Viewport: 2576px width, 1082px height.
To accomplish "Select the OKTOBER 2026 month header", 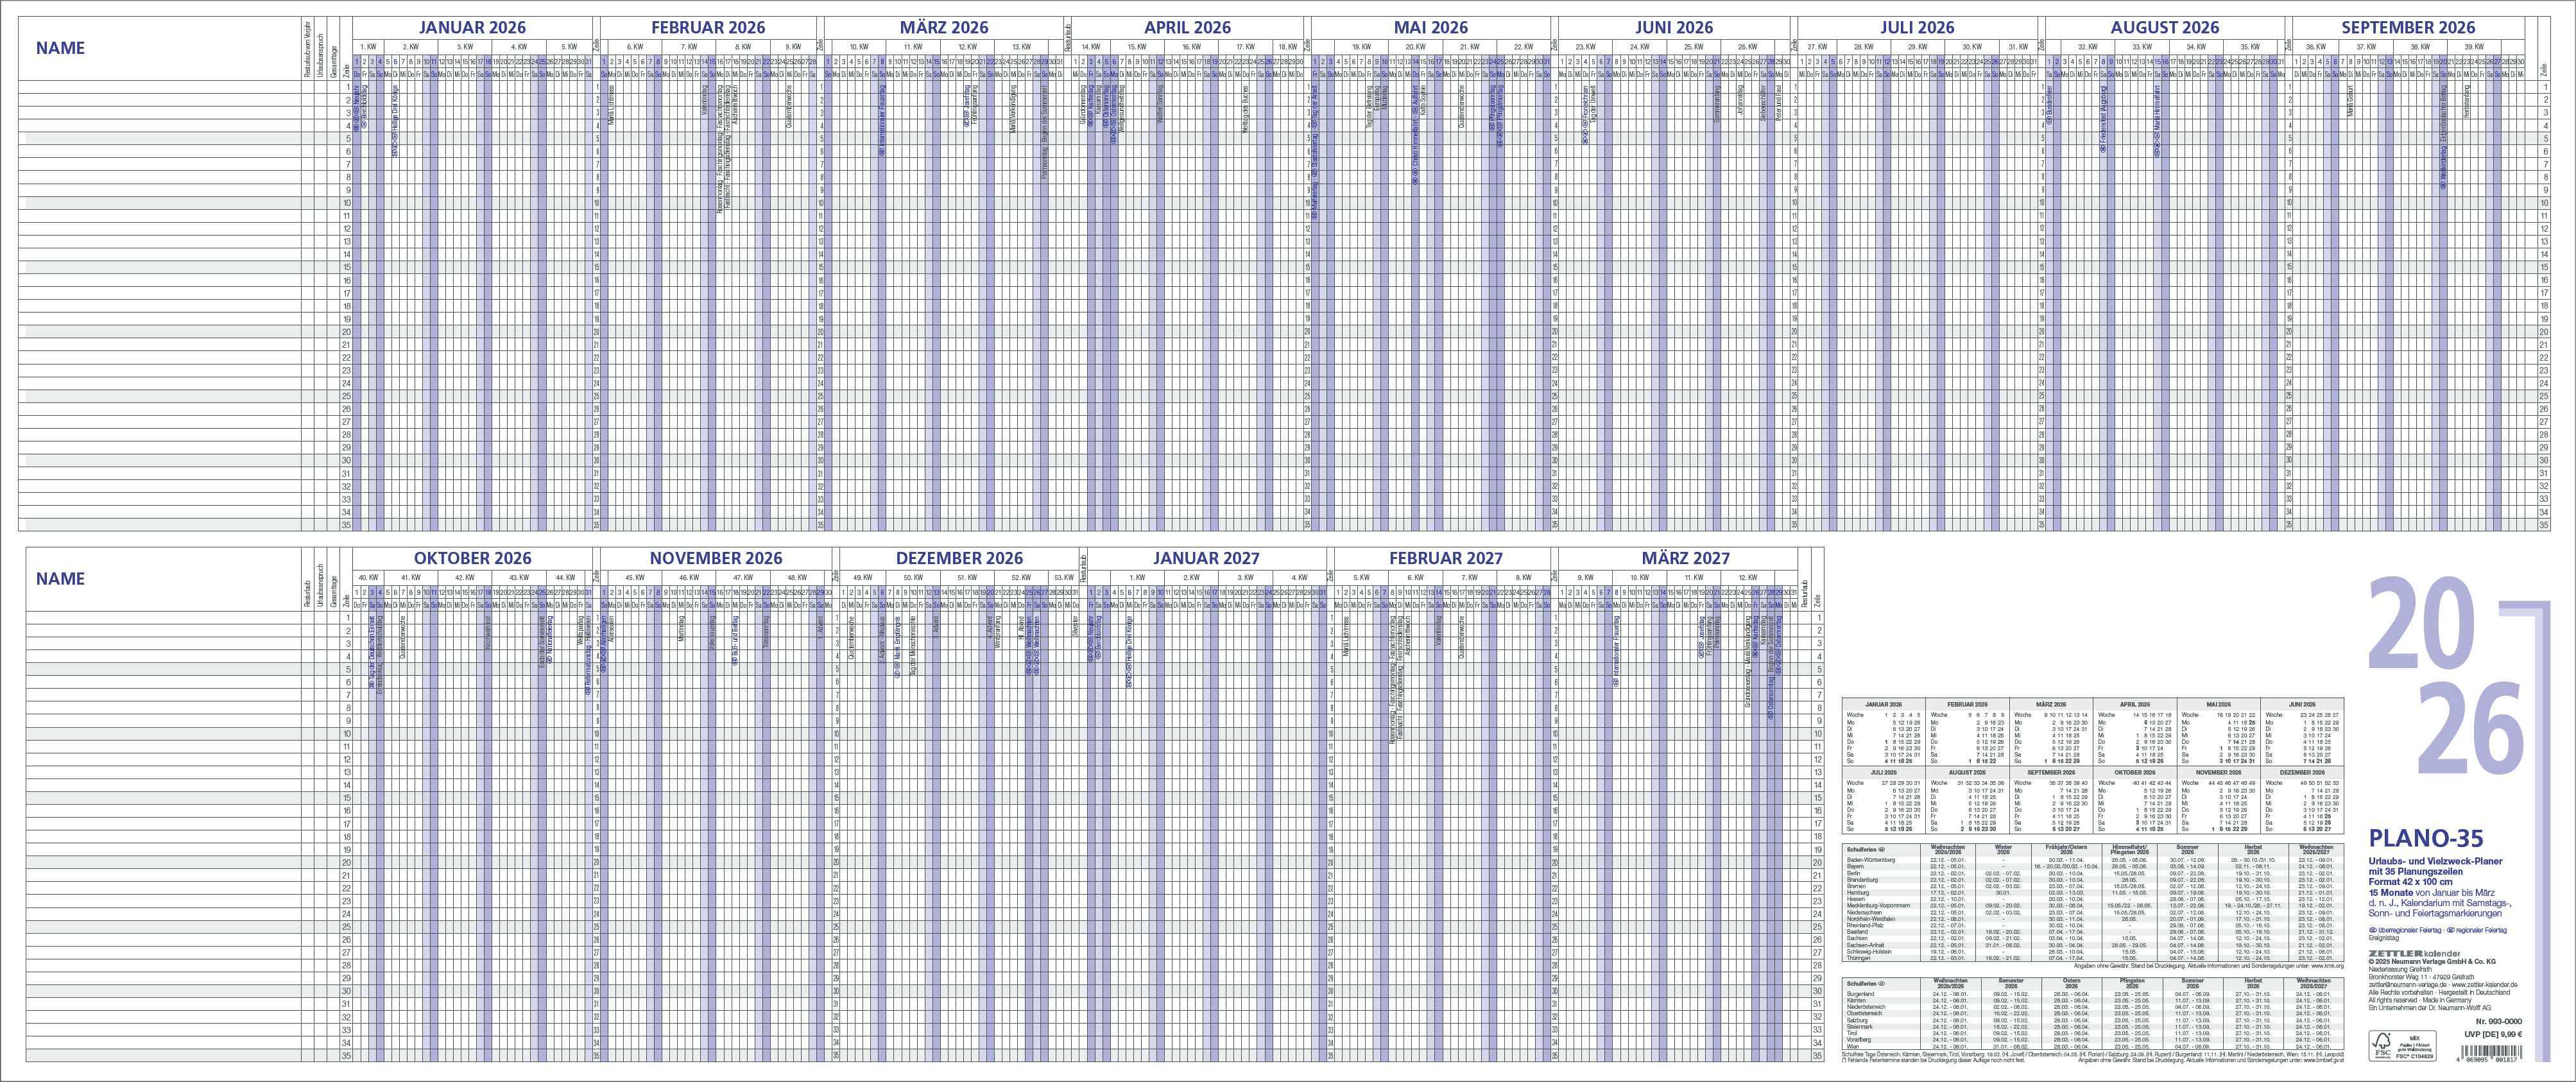I will click(473, 558).
